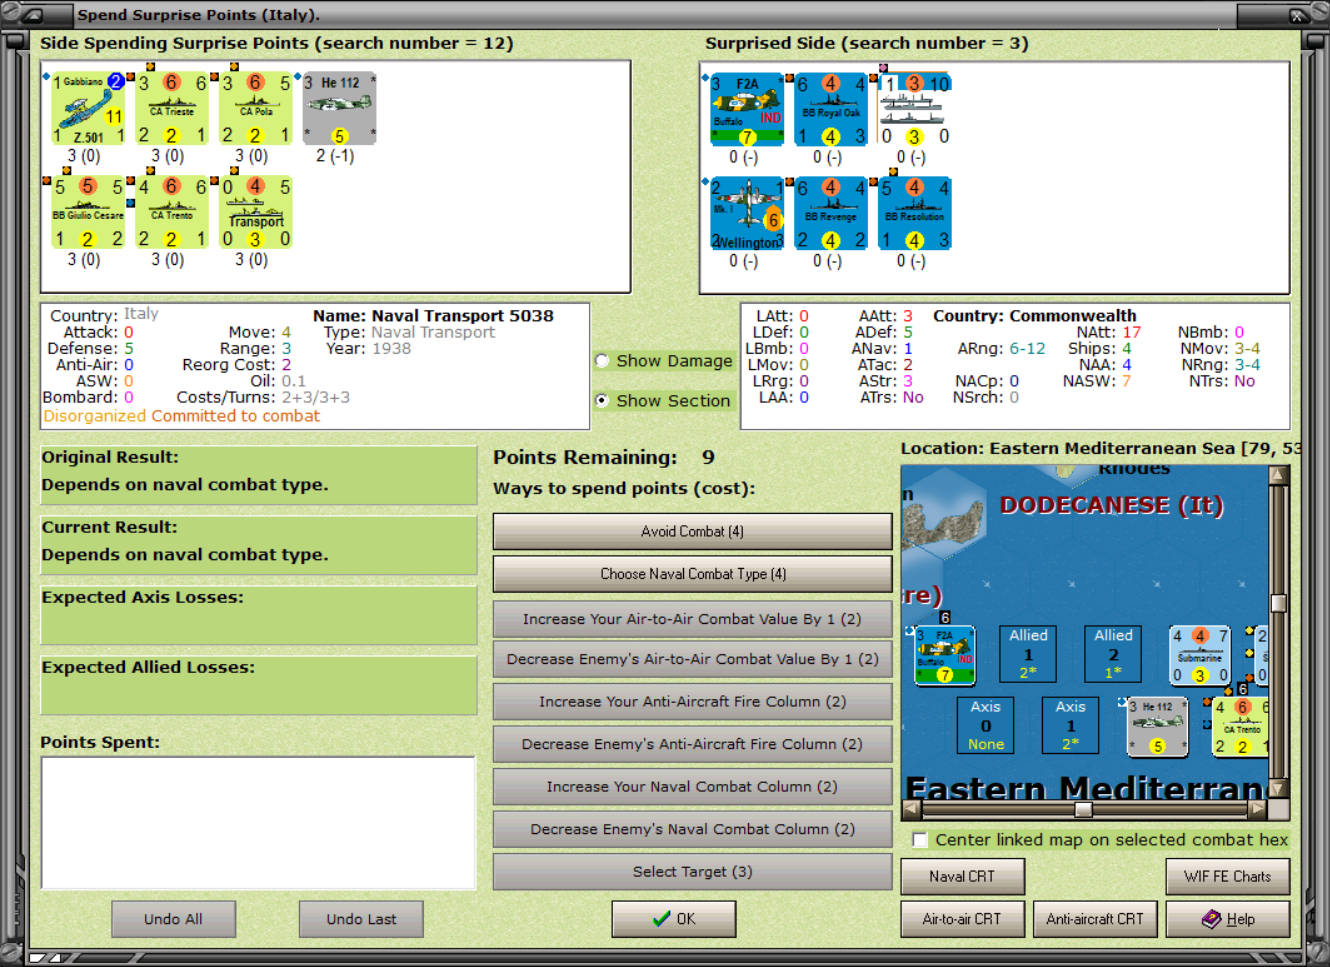
Task: Click map vertical scrollbar down arrow
Action: pyautogui.click(x=1278, y=789)
